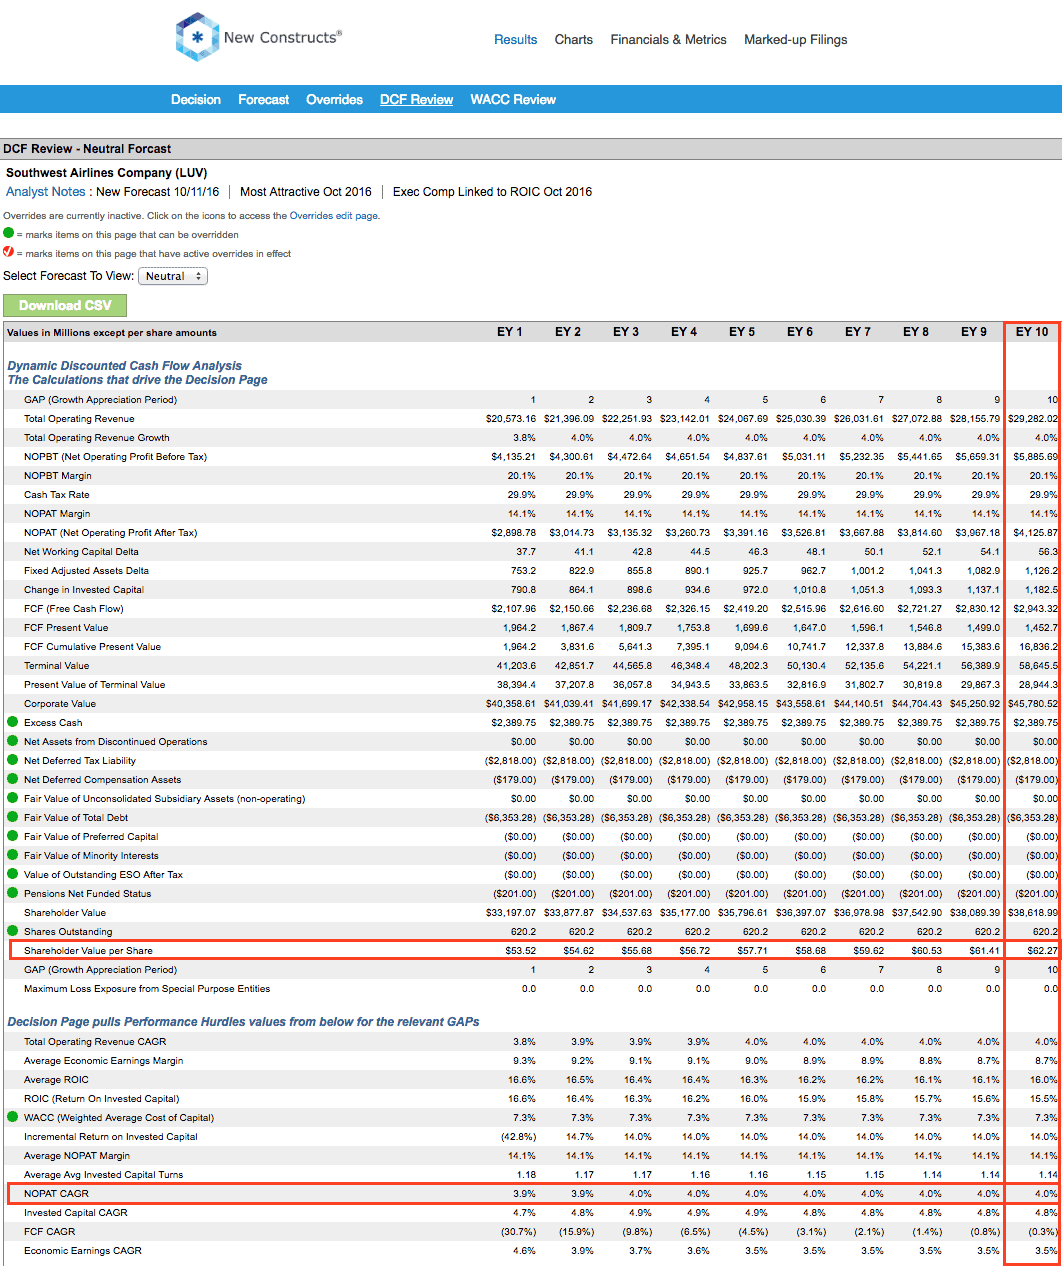Switch to the WACC Review tab

click(x=513, y=100)
